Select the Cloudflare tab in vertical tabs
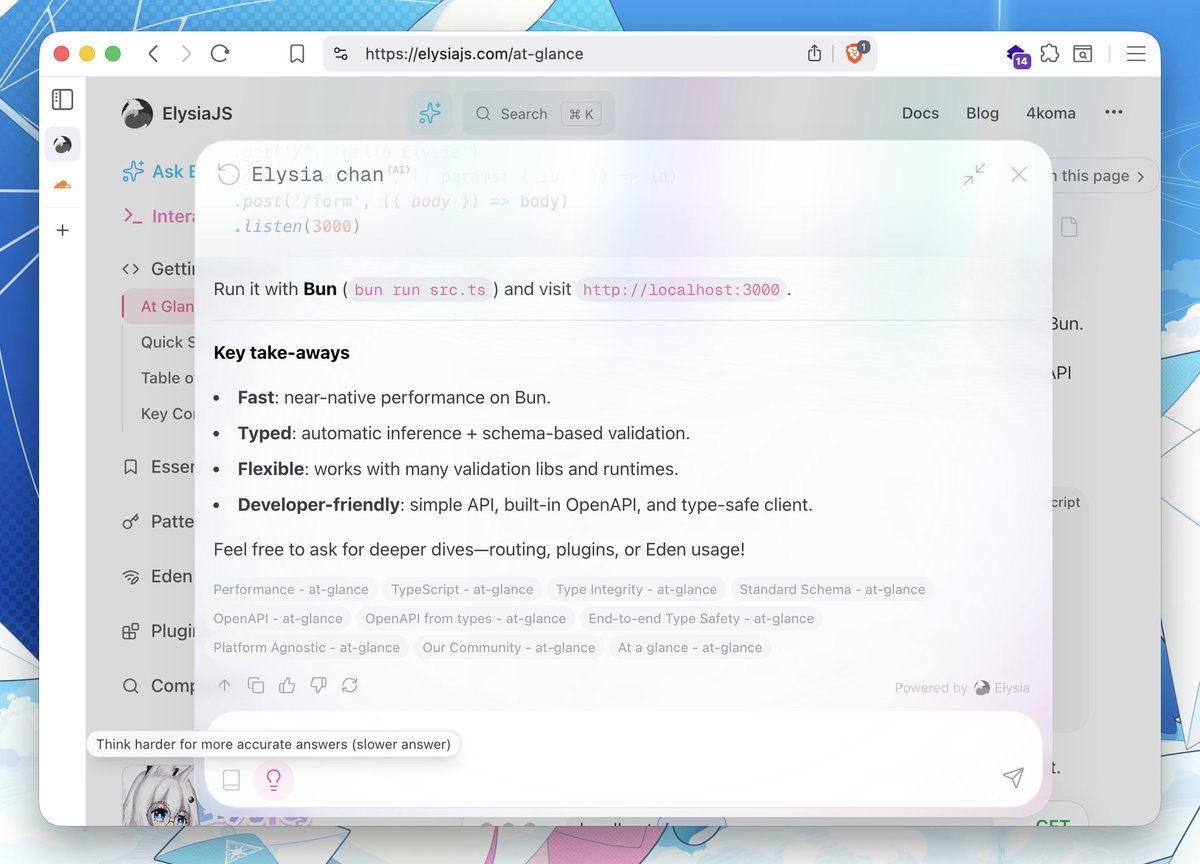The height and width of the screenshot is (864, 1200). tap(62, 185)
